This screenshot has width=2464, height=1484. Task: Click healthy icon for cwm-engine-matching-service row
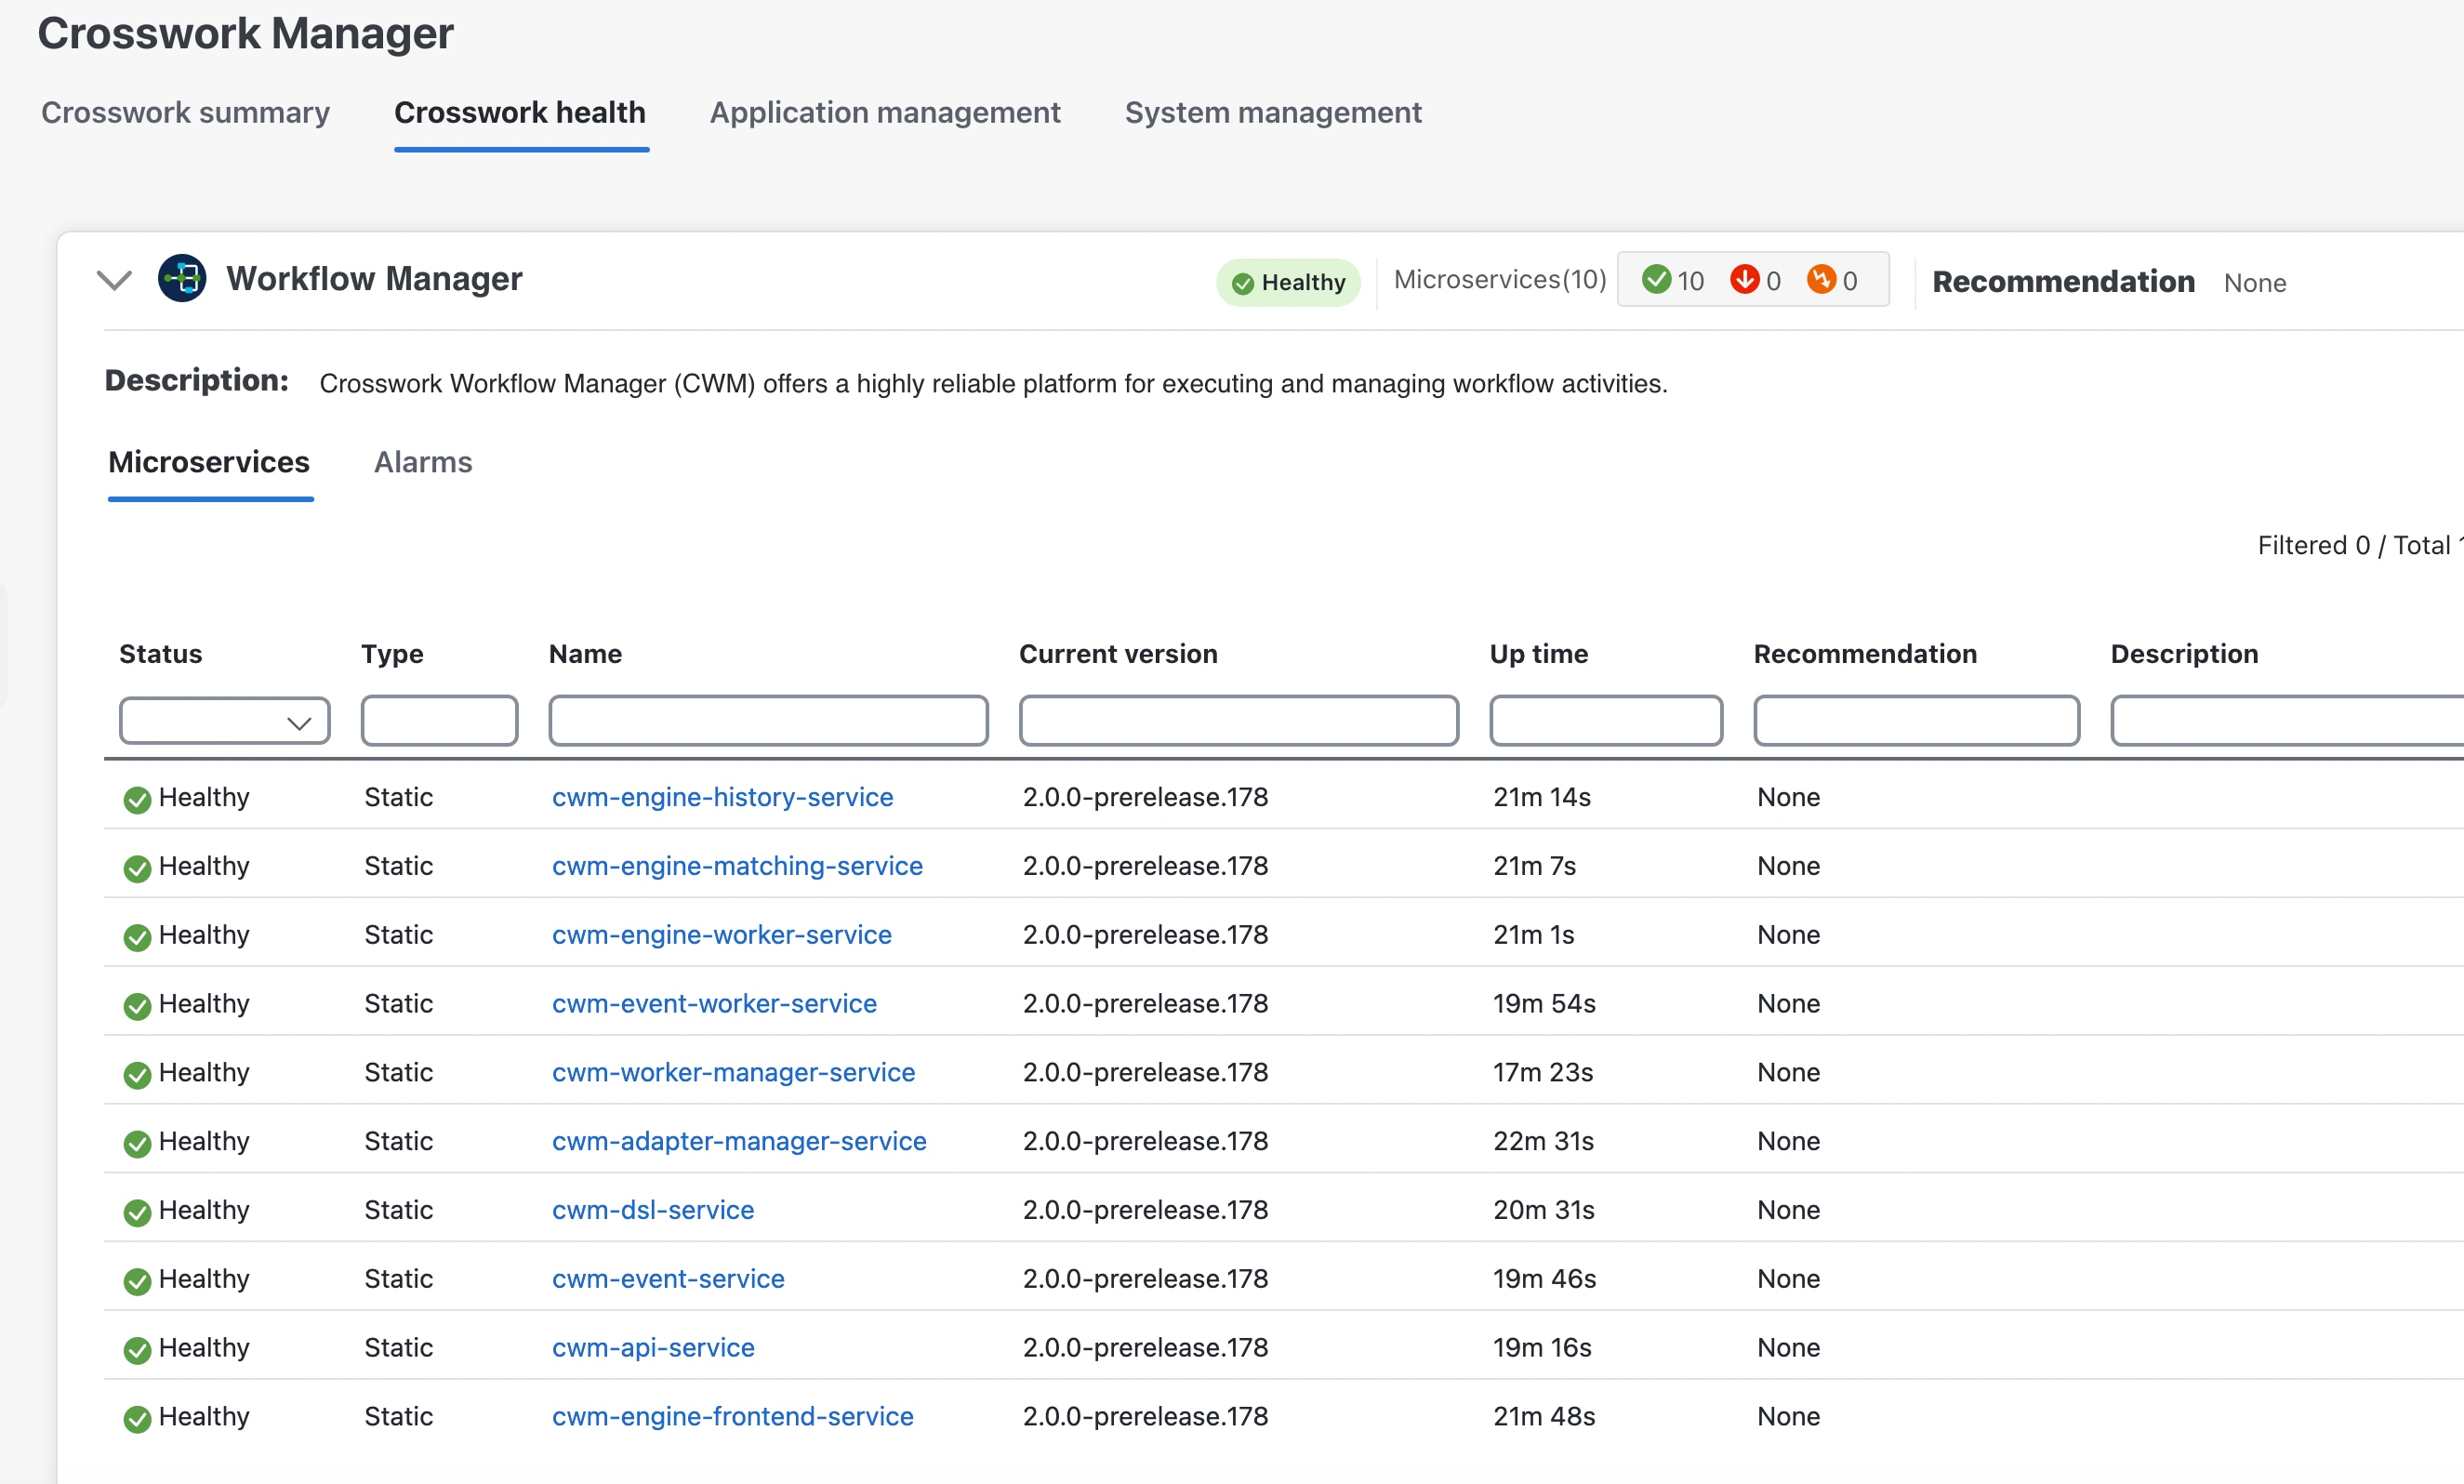pos(137,868)
